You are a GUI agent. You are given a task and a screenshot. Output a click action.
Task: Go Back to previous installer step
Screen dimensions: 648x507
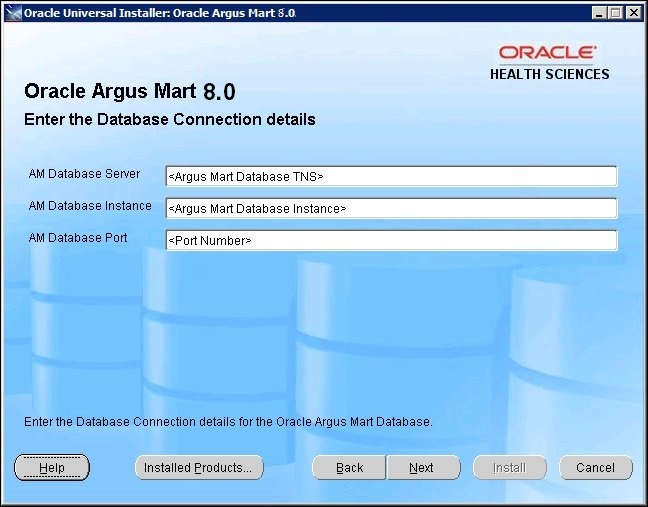point(349,467)
